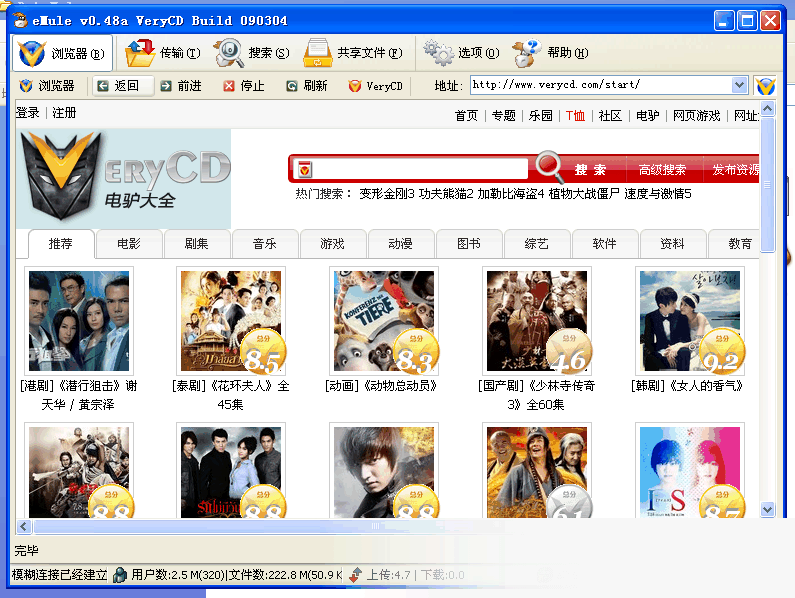
Task: Switch to the 软件 tab
Action: (x=604, y=244)
